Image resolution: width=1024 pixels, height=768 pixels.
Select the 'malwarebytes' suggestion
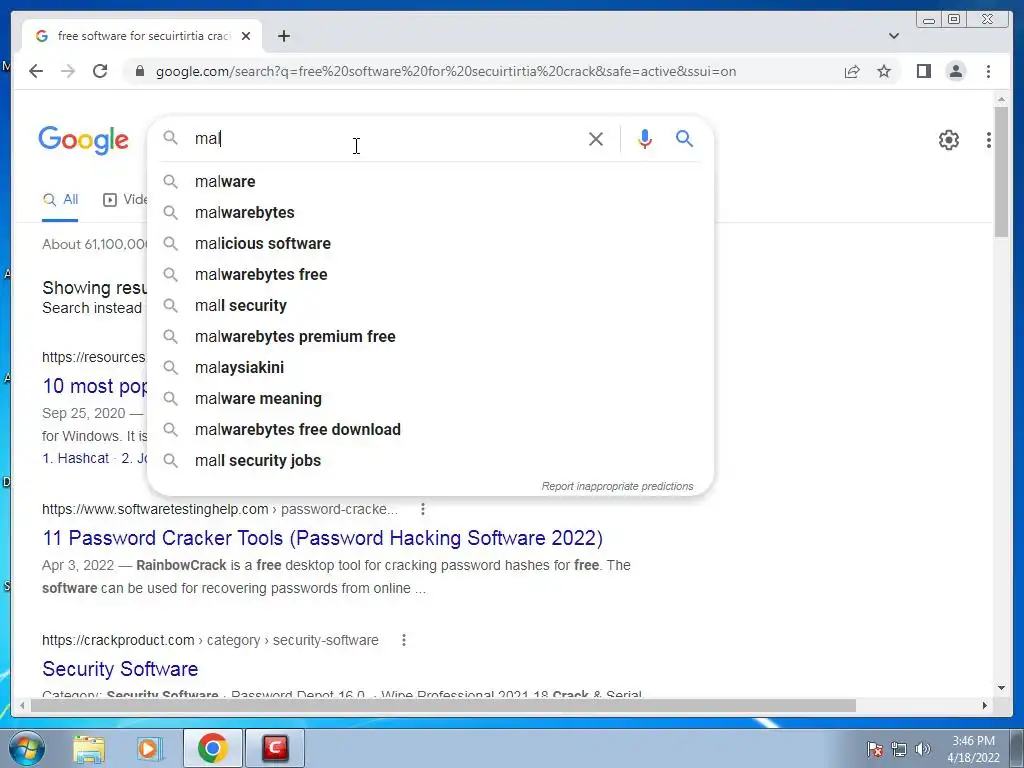[430, 212]
